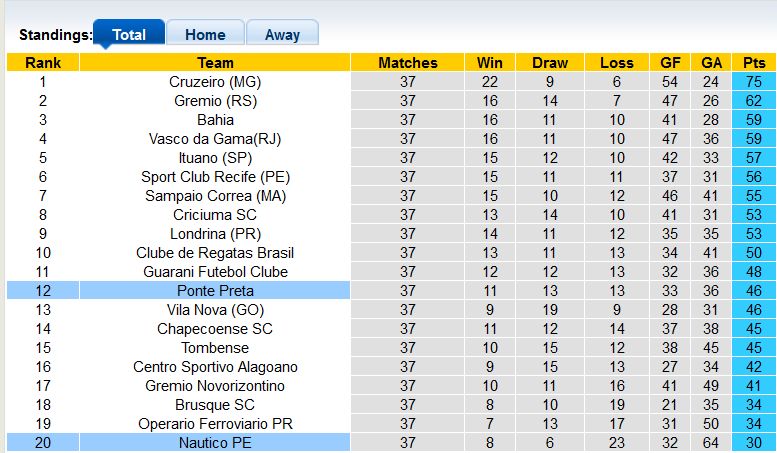Viewport: 777px width, 453px height.
Task: Open Sport Club Recife (PE) link
Action: (215, 176)
